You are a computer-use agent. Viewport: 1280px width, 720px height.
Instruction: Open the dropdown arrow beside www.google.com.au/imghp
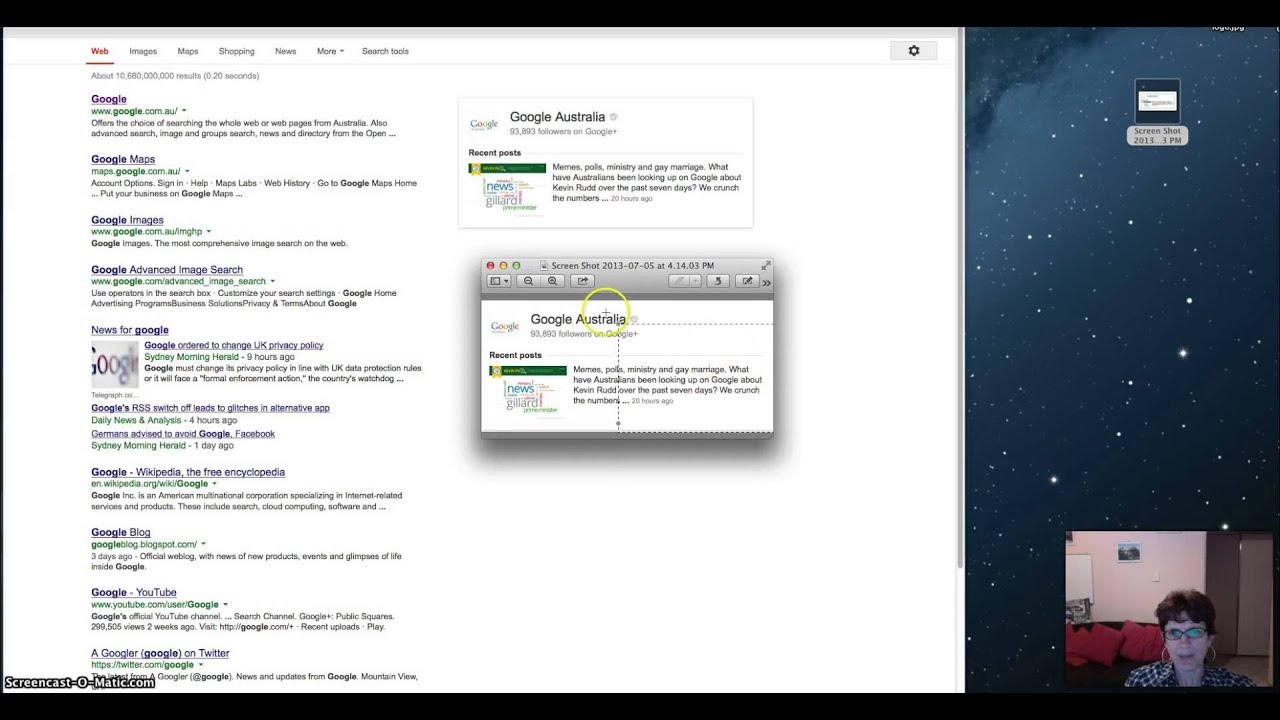(209, 232)
